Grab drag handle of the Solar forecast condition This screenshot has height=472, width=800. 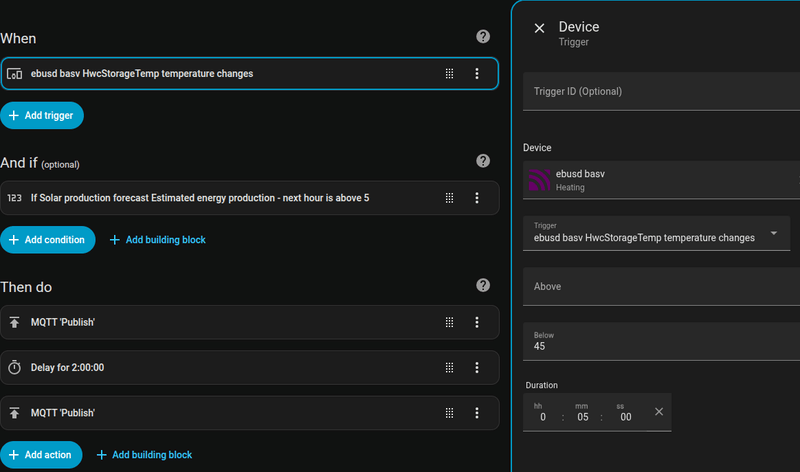click(x=450, y=198)
